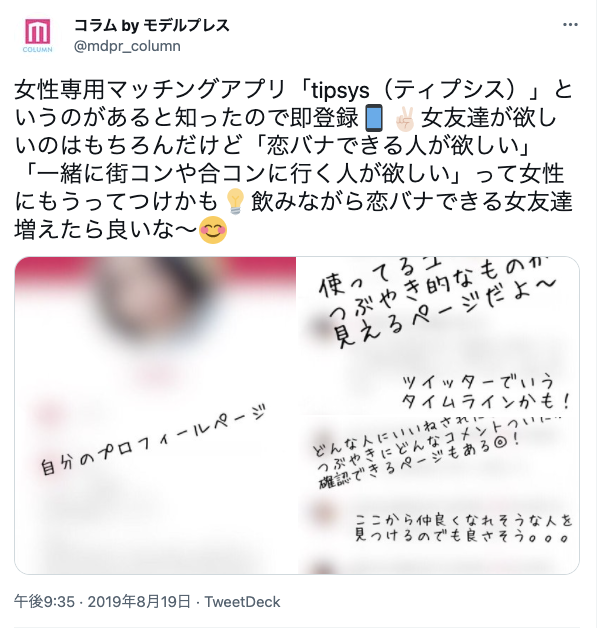Click the smiling blush face emoji
This screenshot has width=606, height=628.
tap(213, 230)
